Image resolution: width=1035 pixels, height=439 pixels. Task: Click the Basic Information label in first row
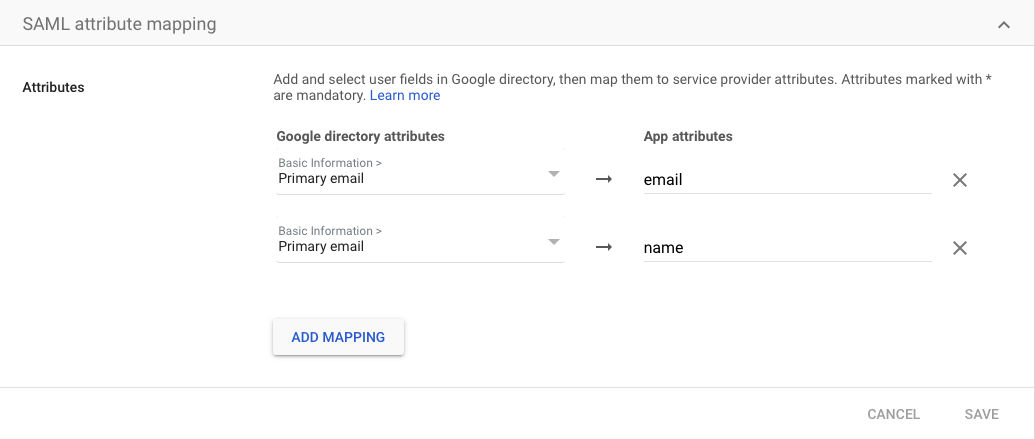point(330,163)
